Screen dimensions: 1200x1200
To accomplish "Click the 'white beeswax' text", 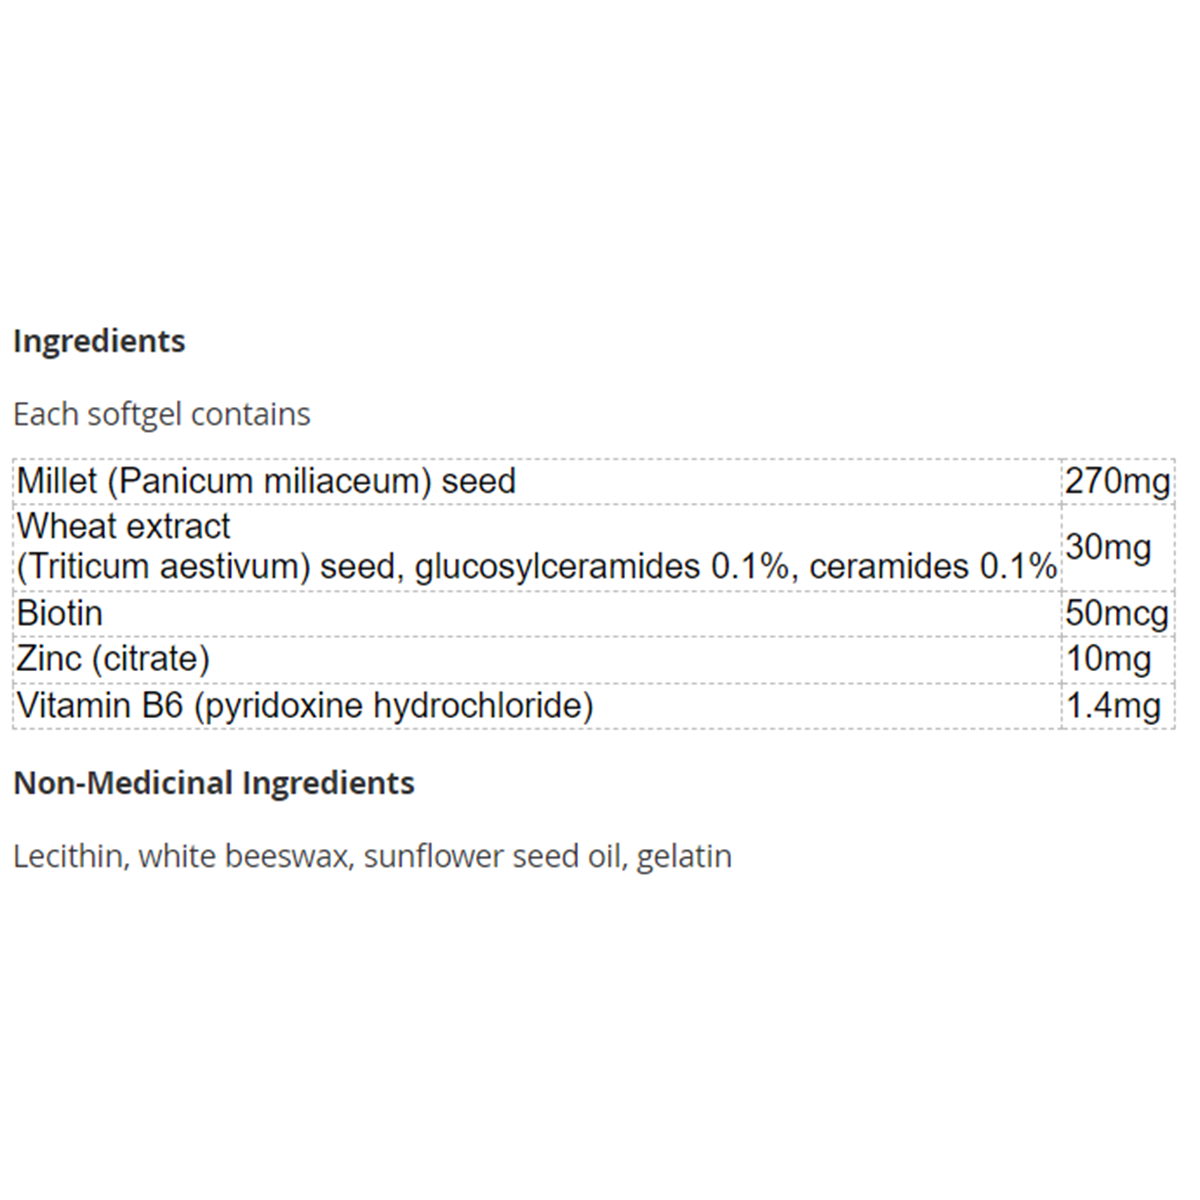I will (x=245, y=856).
